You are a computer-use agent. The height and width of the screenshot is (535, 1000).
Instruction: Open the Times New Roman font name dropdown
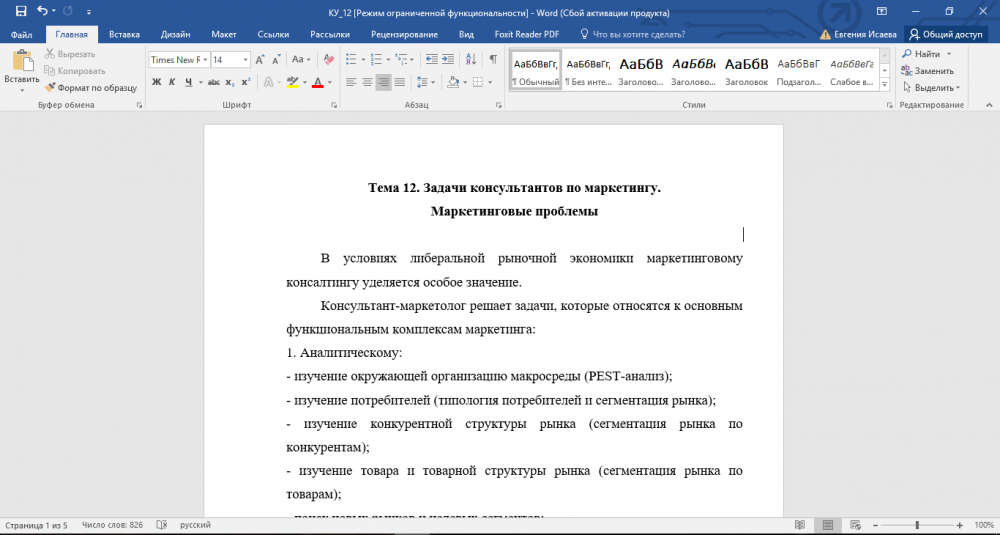(204, 60)
